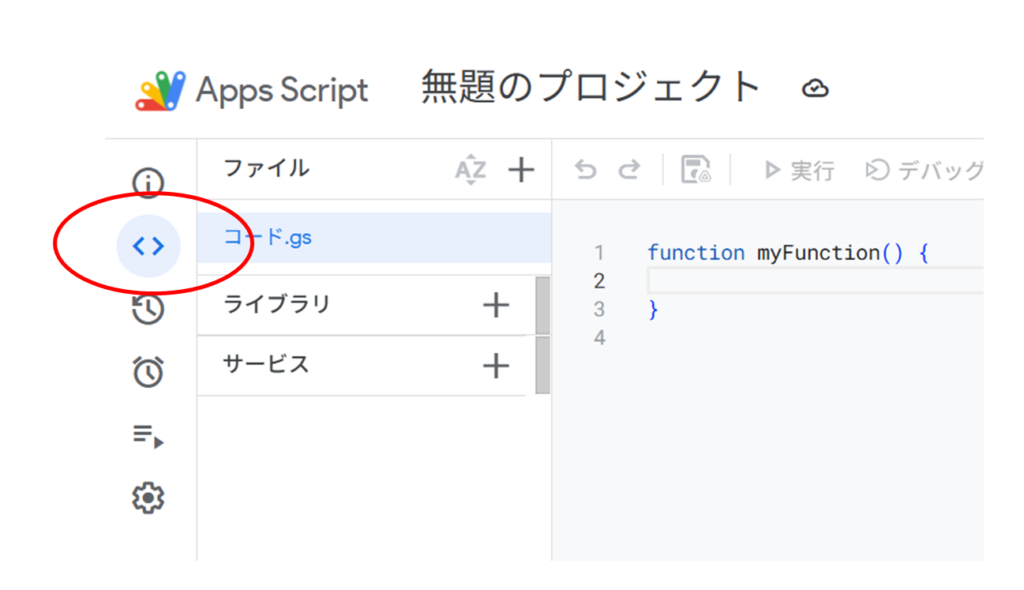The height and width of the screenshot is (590, 1024).
Task: Start debugging with デバッグ button
Action: click(x=923, y=171)
